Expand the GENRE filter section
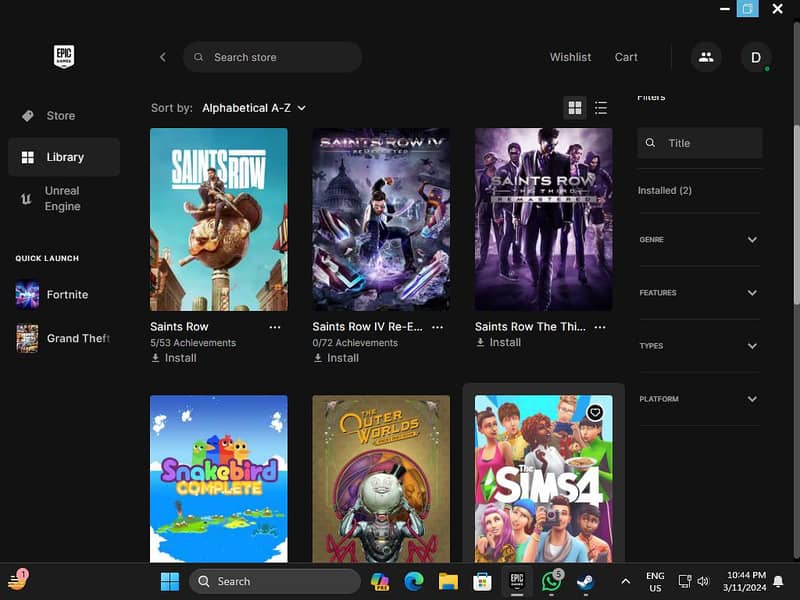The width and height of the screenshot is (800, 600). [700, 240]
